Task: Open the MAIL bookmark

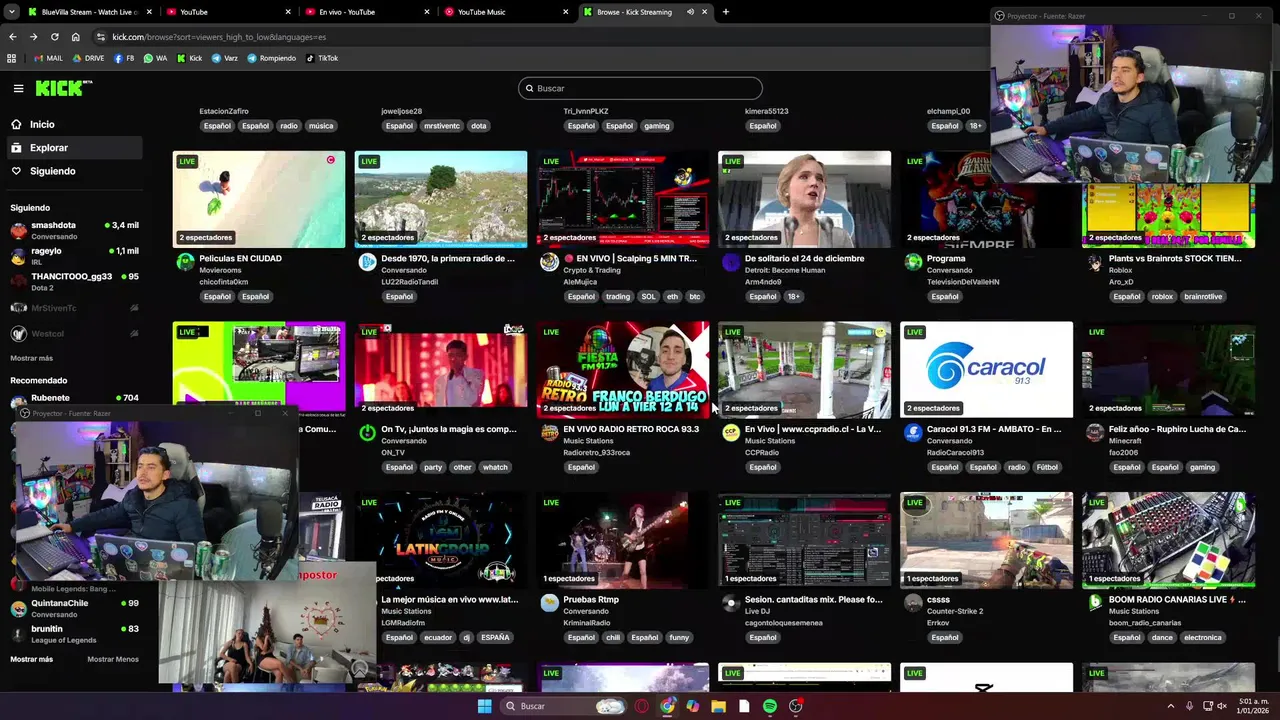Action: coord(48,58)
